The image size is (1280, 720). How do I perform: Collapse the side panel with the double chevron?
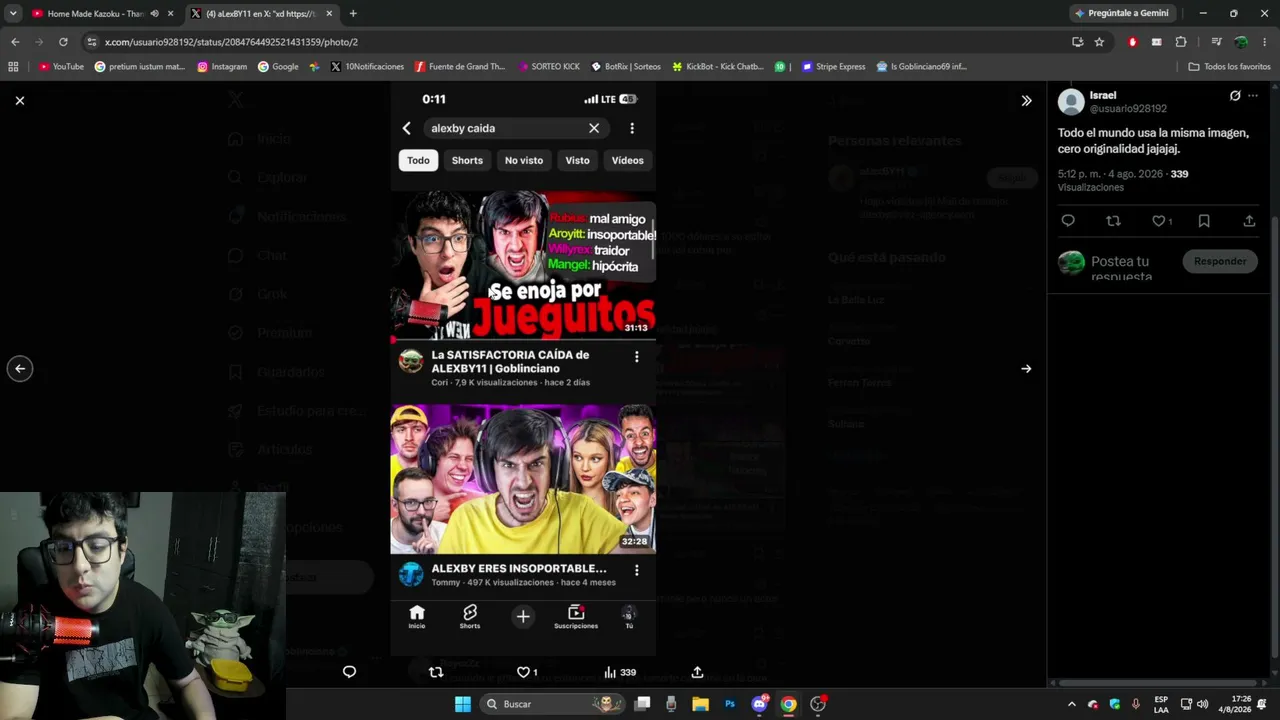coord(1026,100)
